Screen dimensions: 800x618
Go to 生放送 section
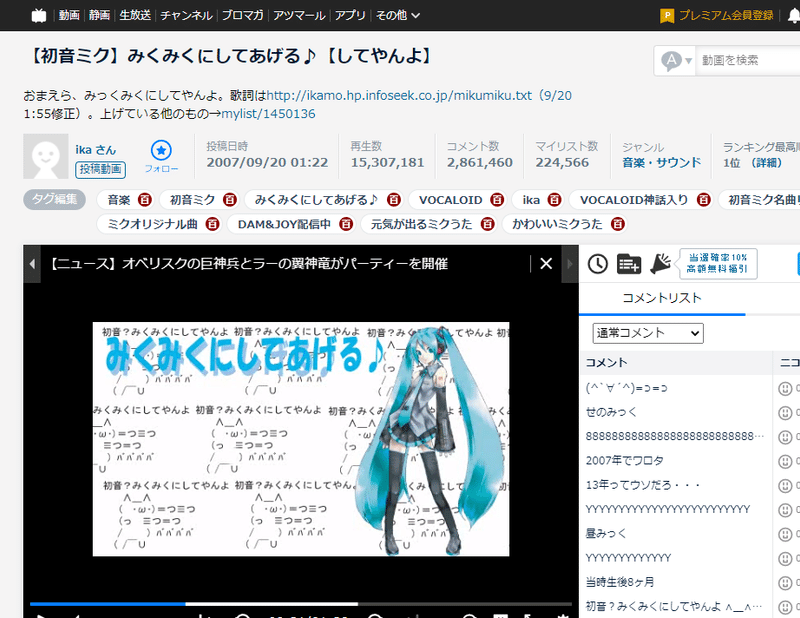tap(135, 15)
